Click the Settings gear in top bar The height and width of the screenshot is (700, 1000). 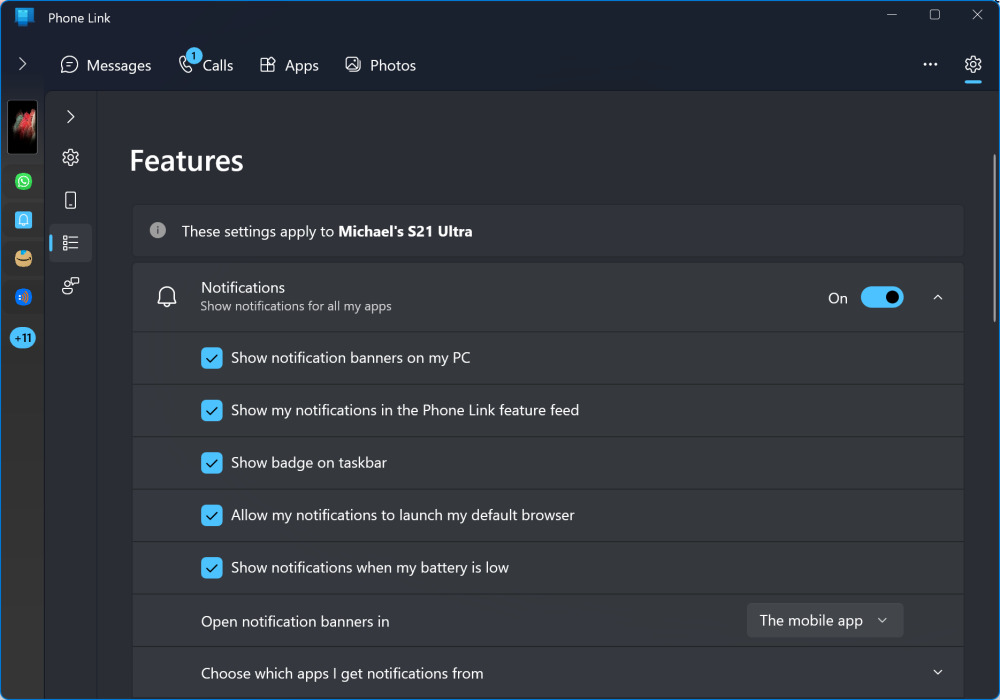(x=972, y=65)
